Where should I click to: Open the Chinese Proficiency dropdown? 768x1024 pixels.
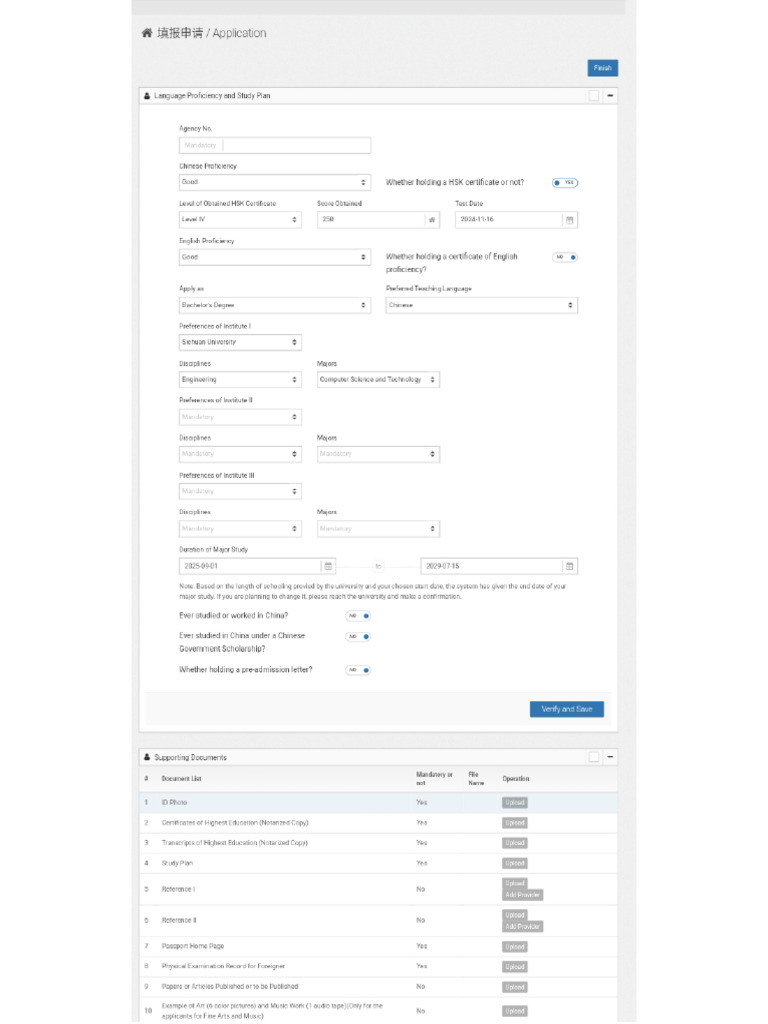[x=274, y=182]
